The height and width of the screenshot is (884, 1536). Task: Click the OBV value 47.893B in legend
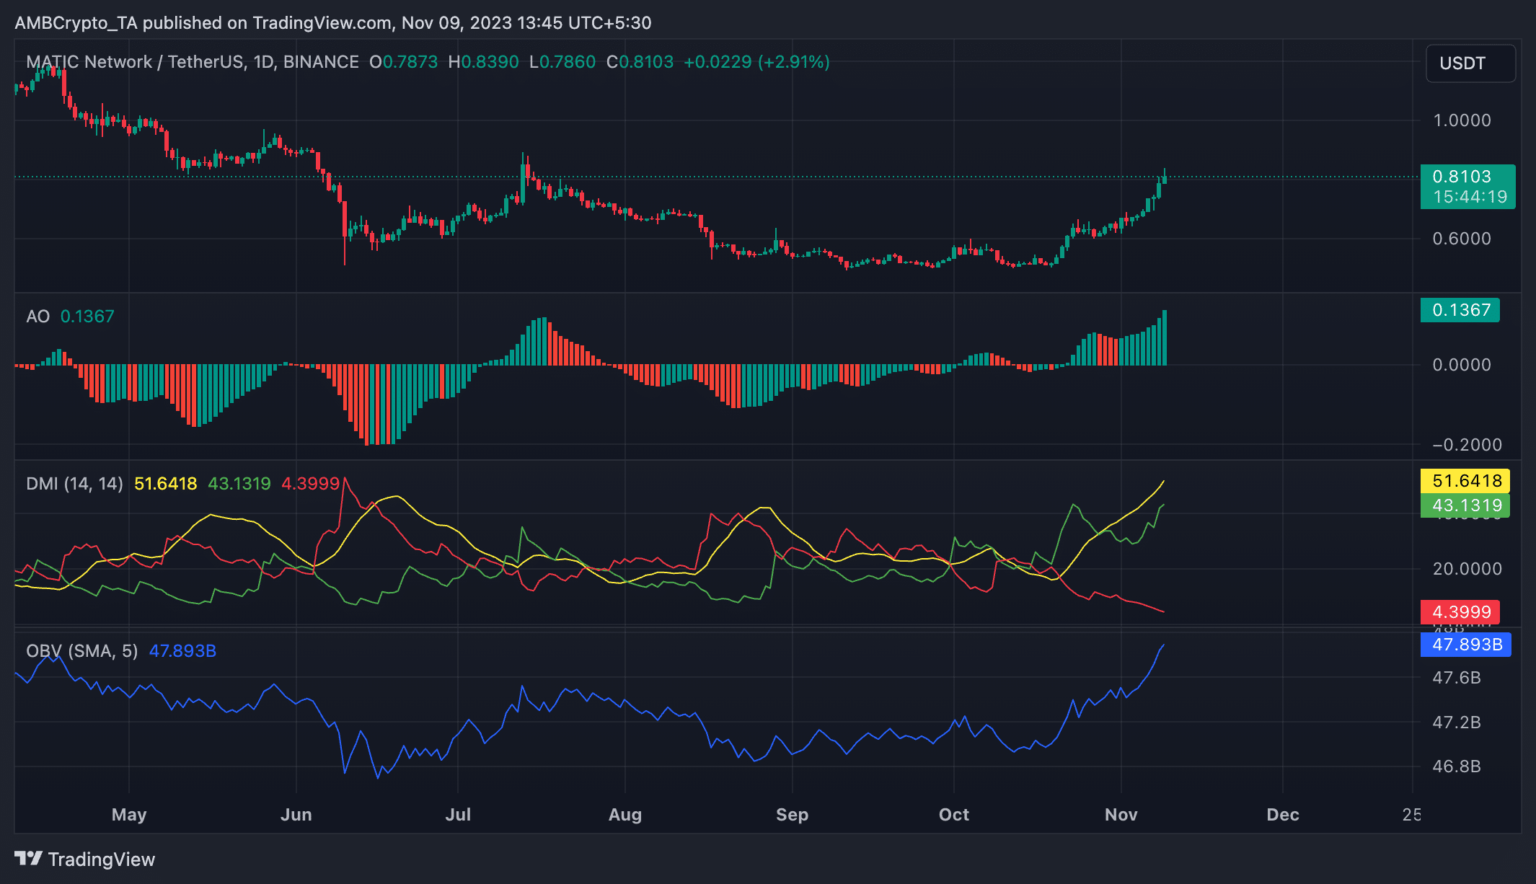click(182, 651)
